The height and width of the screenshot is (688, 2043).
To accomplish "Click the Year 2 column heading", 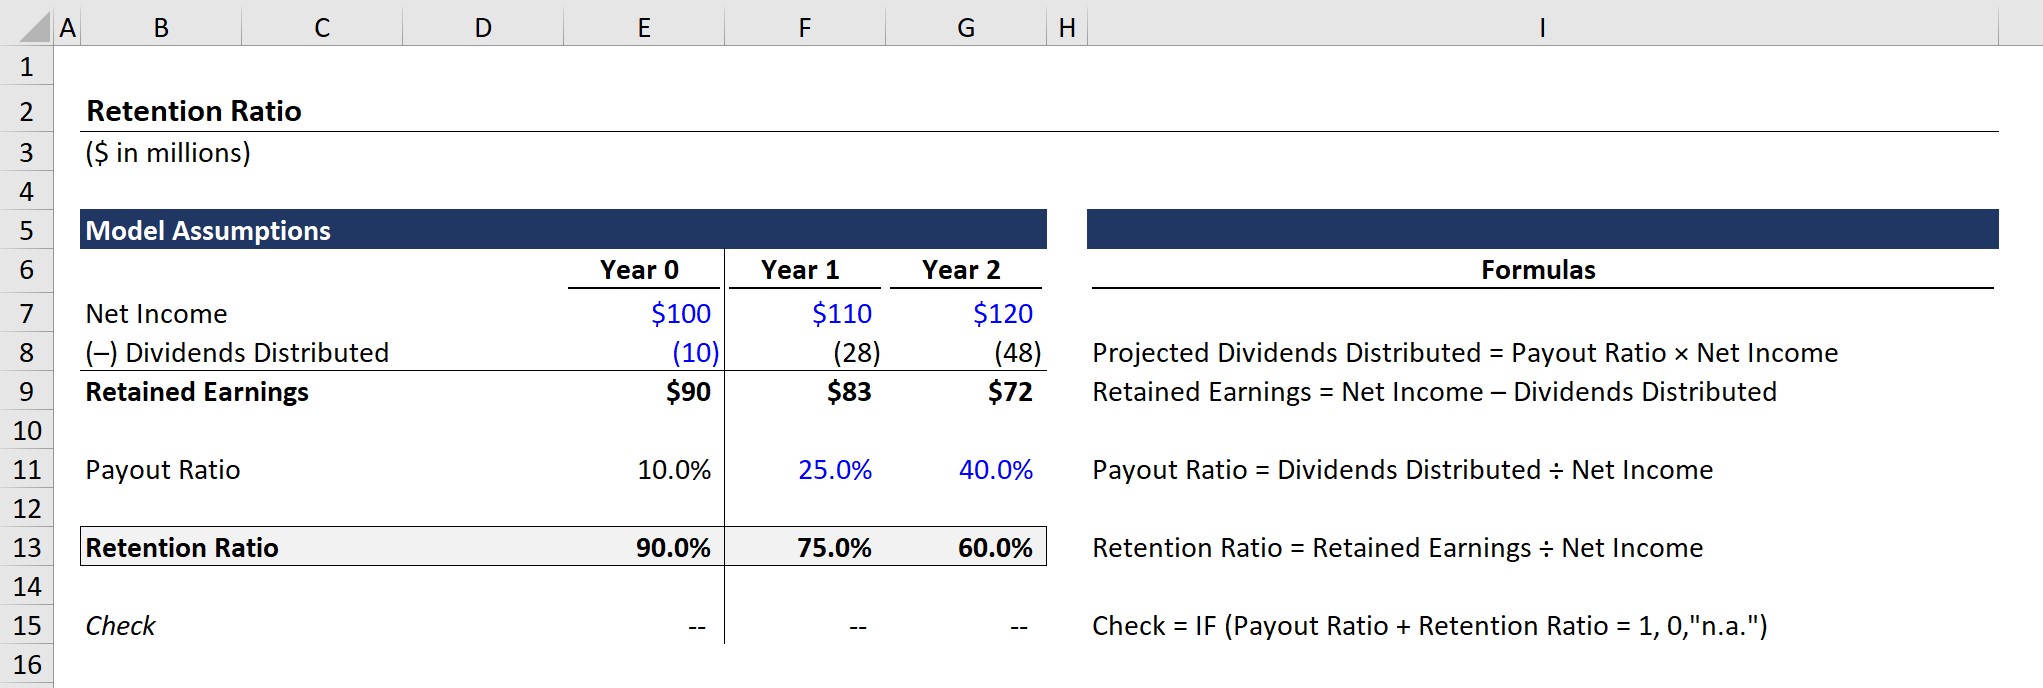I will [x=961, y=270].
